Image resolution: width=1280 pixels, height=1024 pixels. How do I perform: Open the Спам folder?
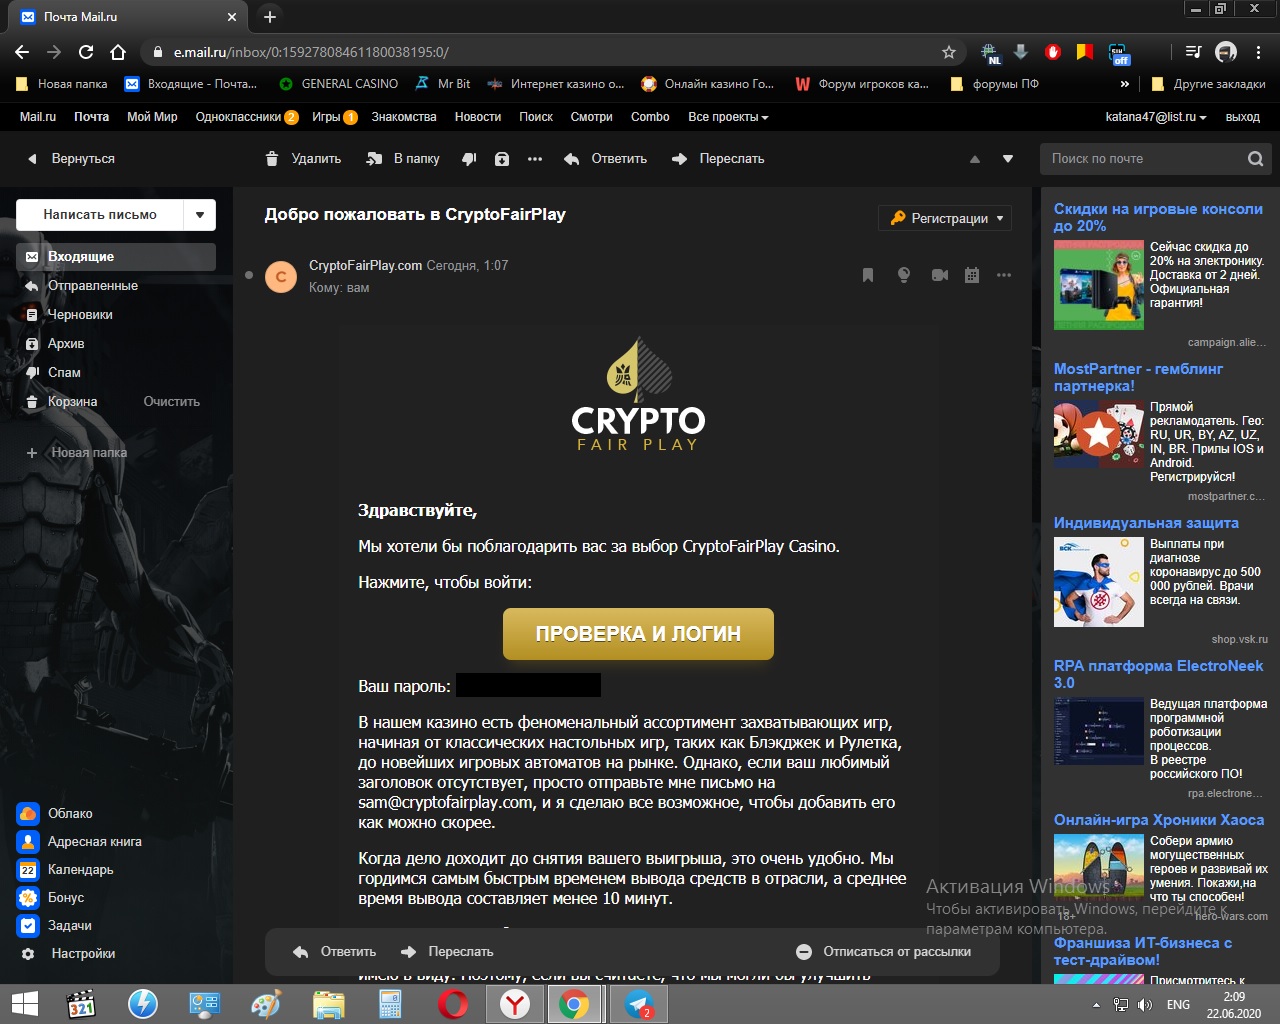[x=116, y=373]
